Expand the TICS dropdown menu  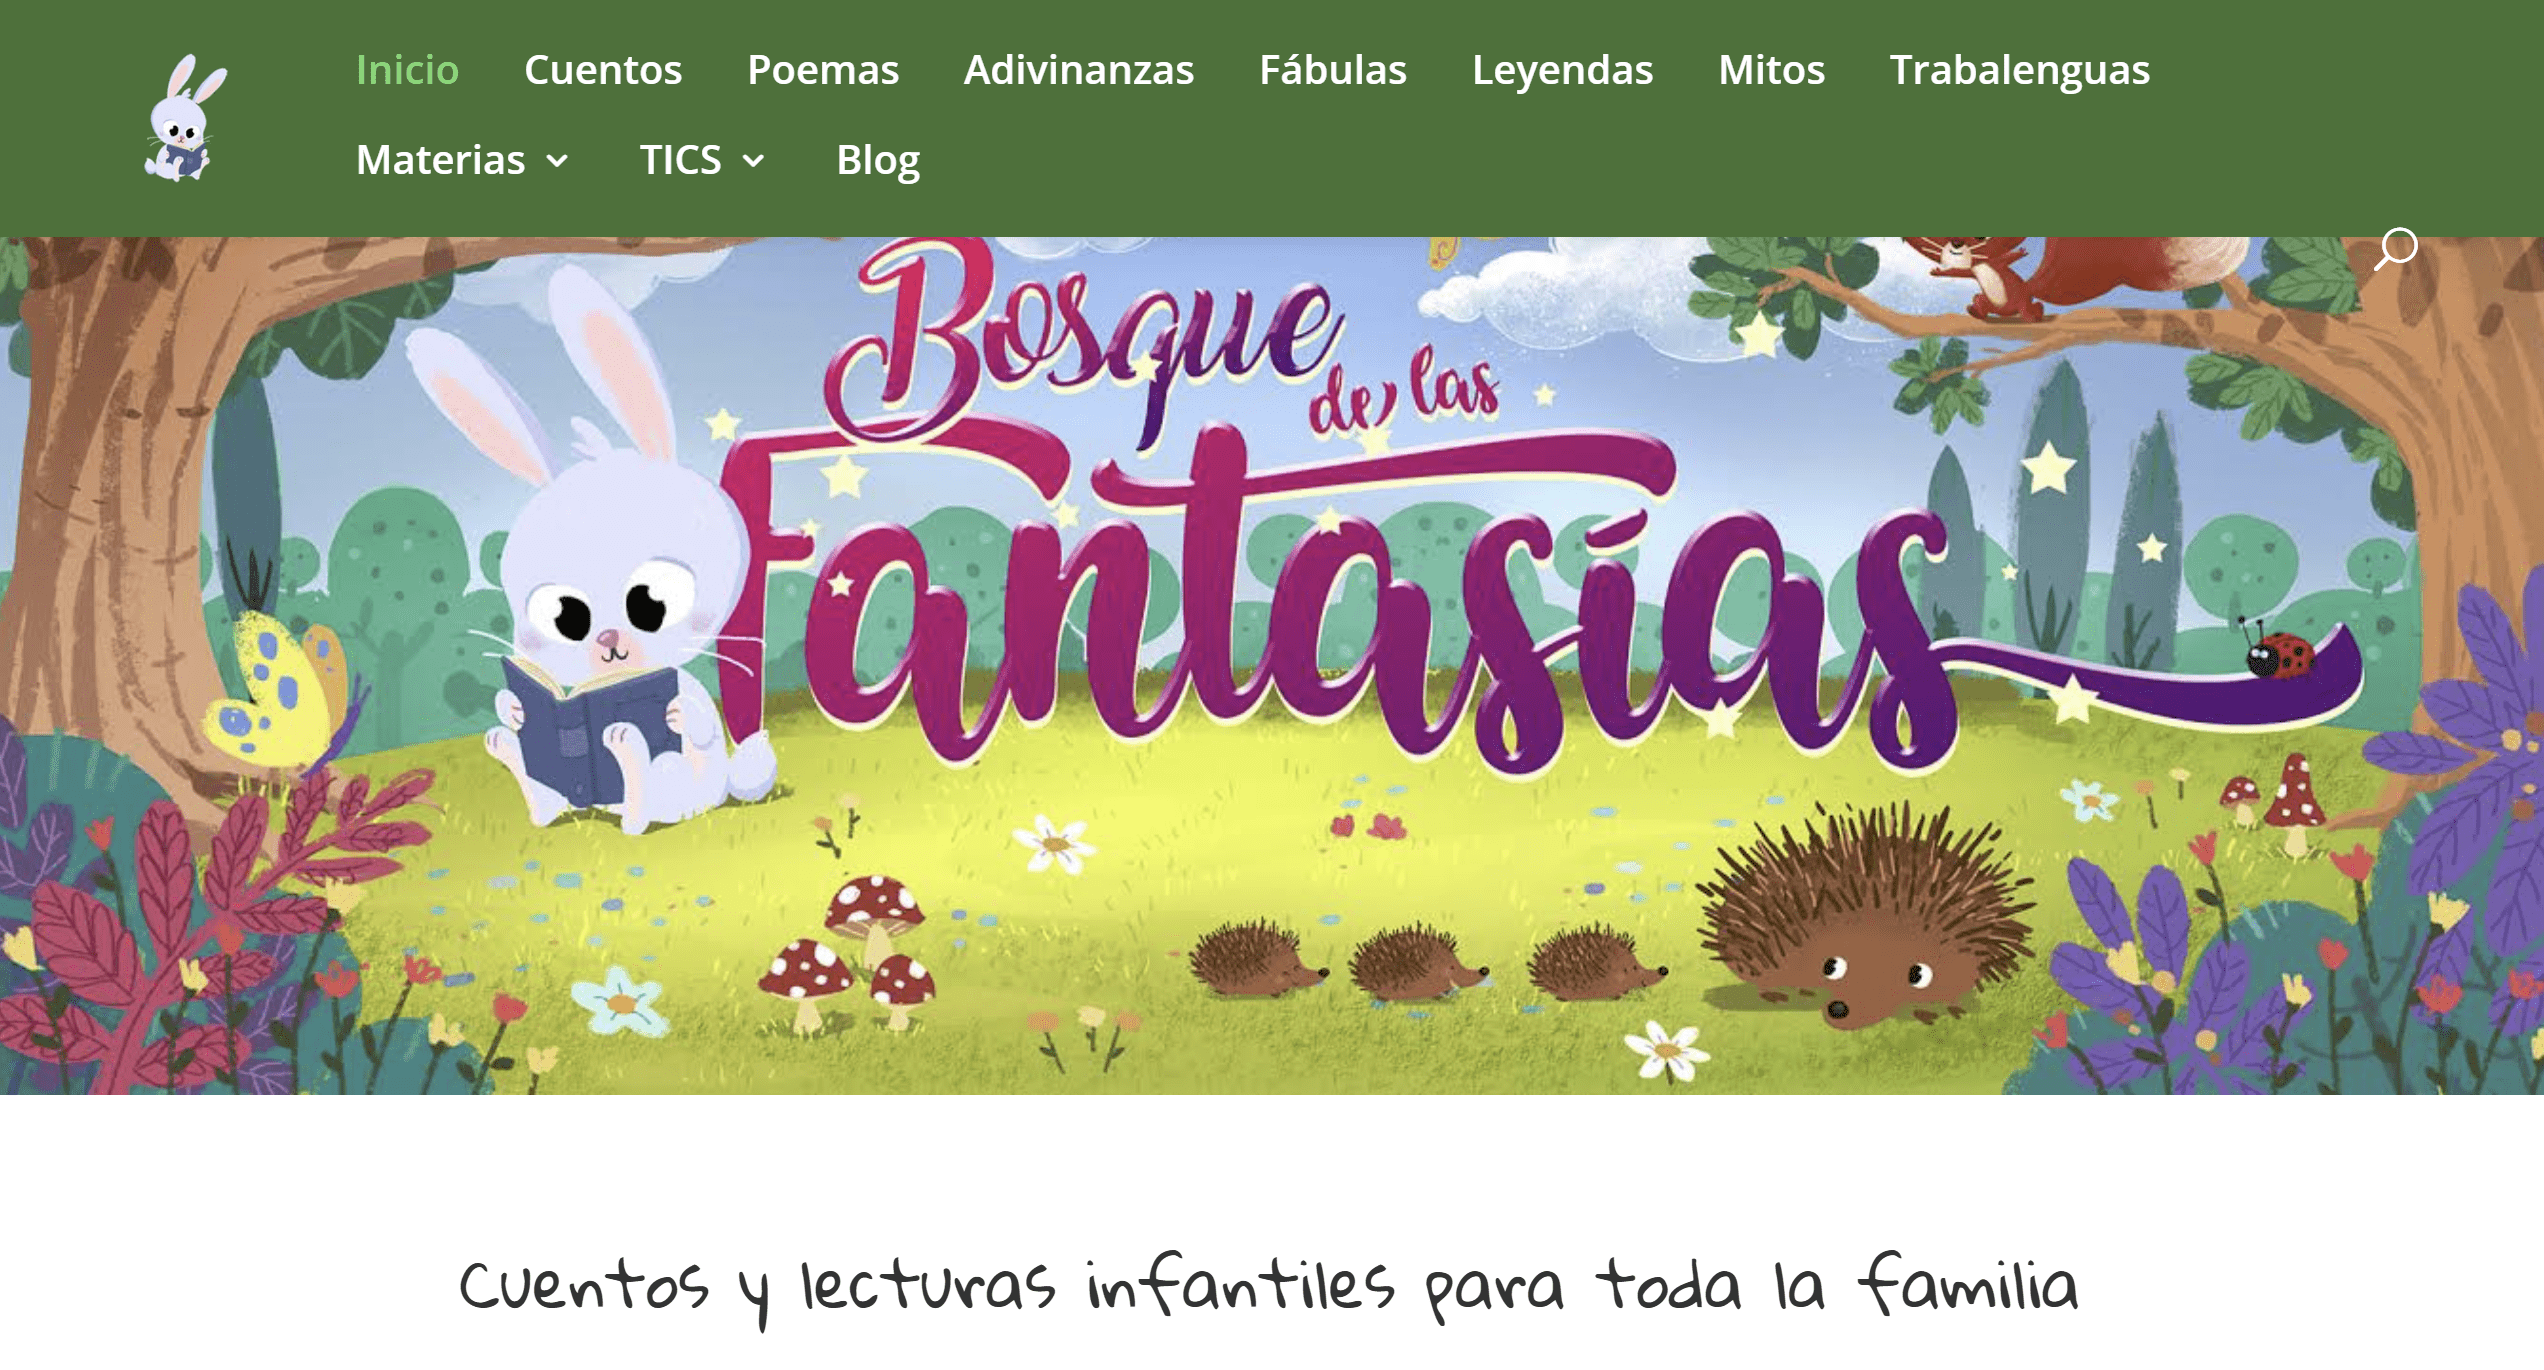pos(702,160)
